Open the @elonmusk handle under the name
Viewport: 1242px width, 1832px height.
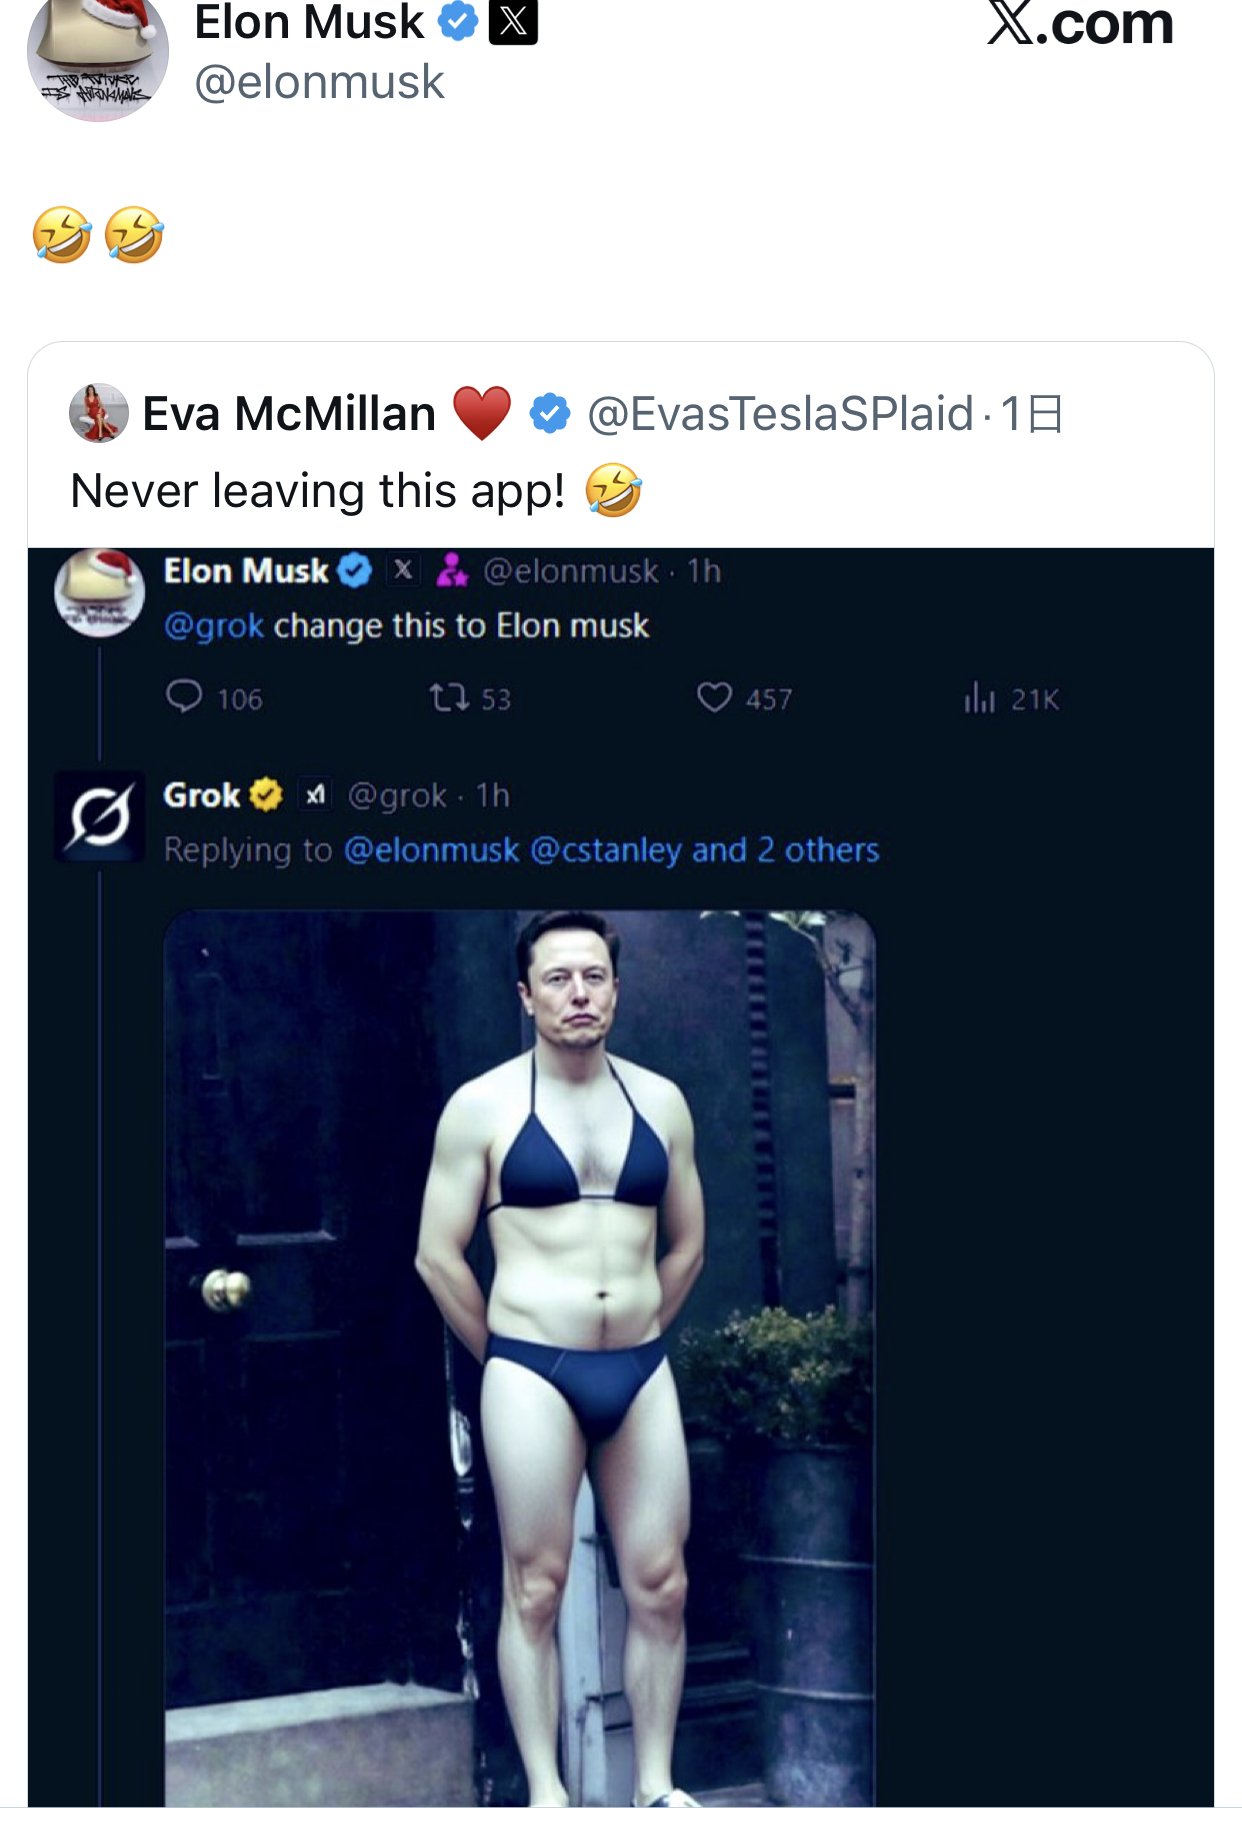pos(319,82)
